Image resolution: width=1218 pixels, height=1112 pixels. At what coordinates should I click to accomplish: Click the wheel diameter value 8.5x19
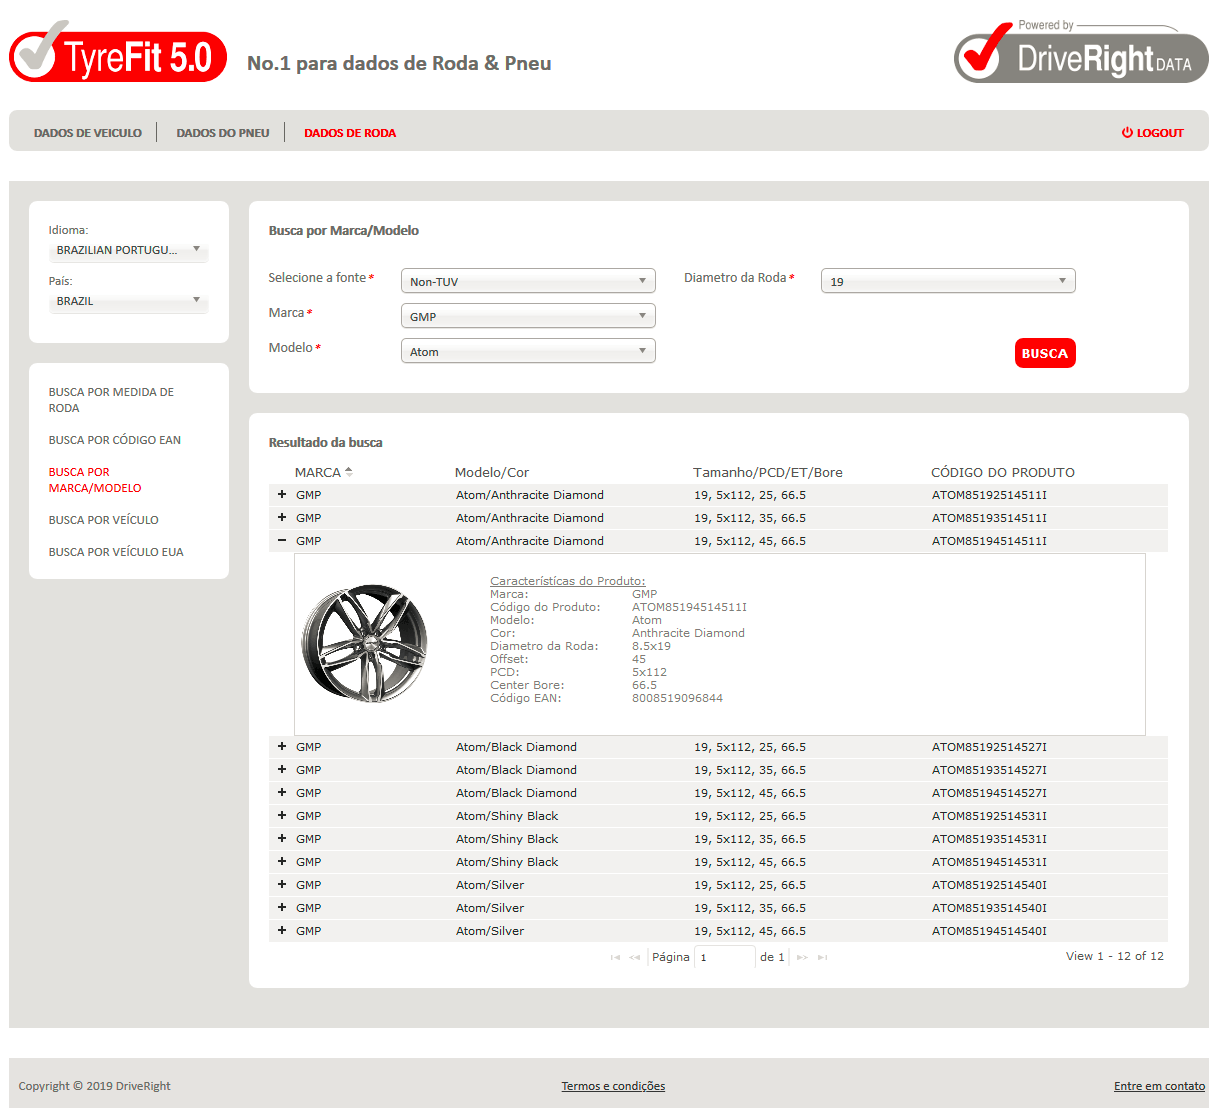pos(651,646)
